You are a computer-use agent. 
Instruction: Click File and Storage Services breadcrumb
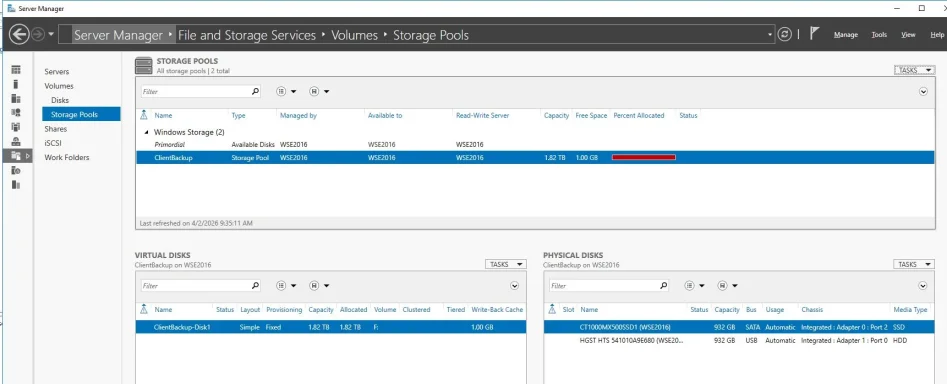(x=247, y=35)
